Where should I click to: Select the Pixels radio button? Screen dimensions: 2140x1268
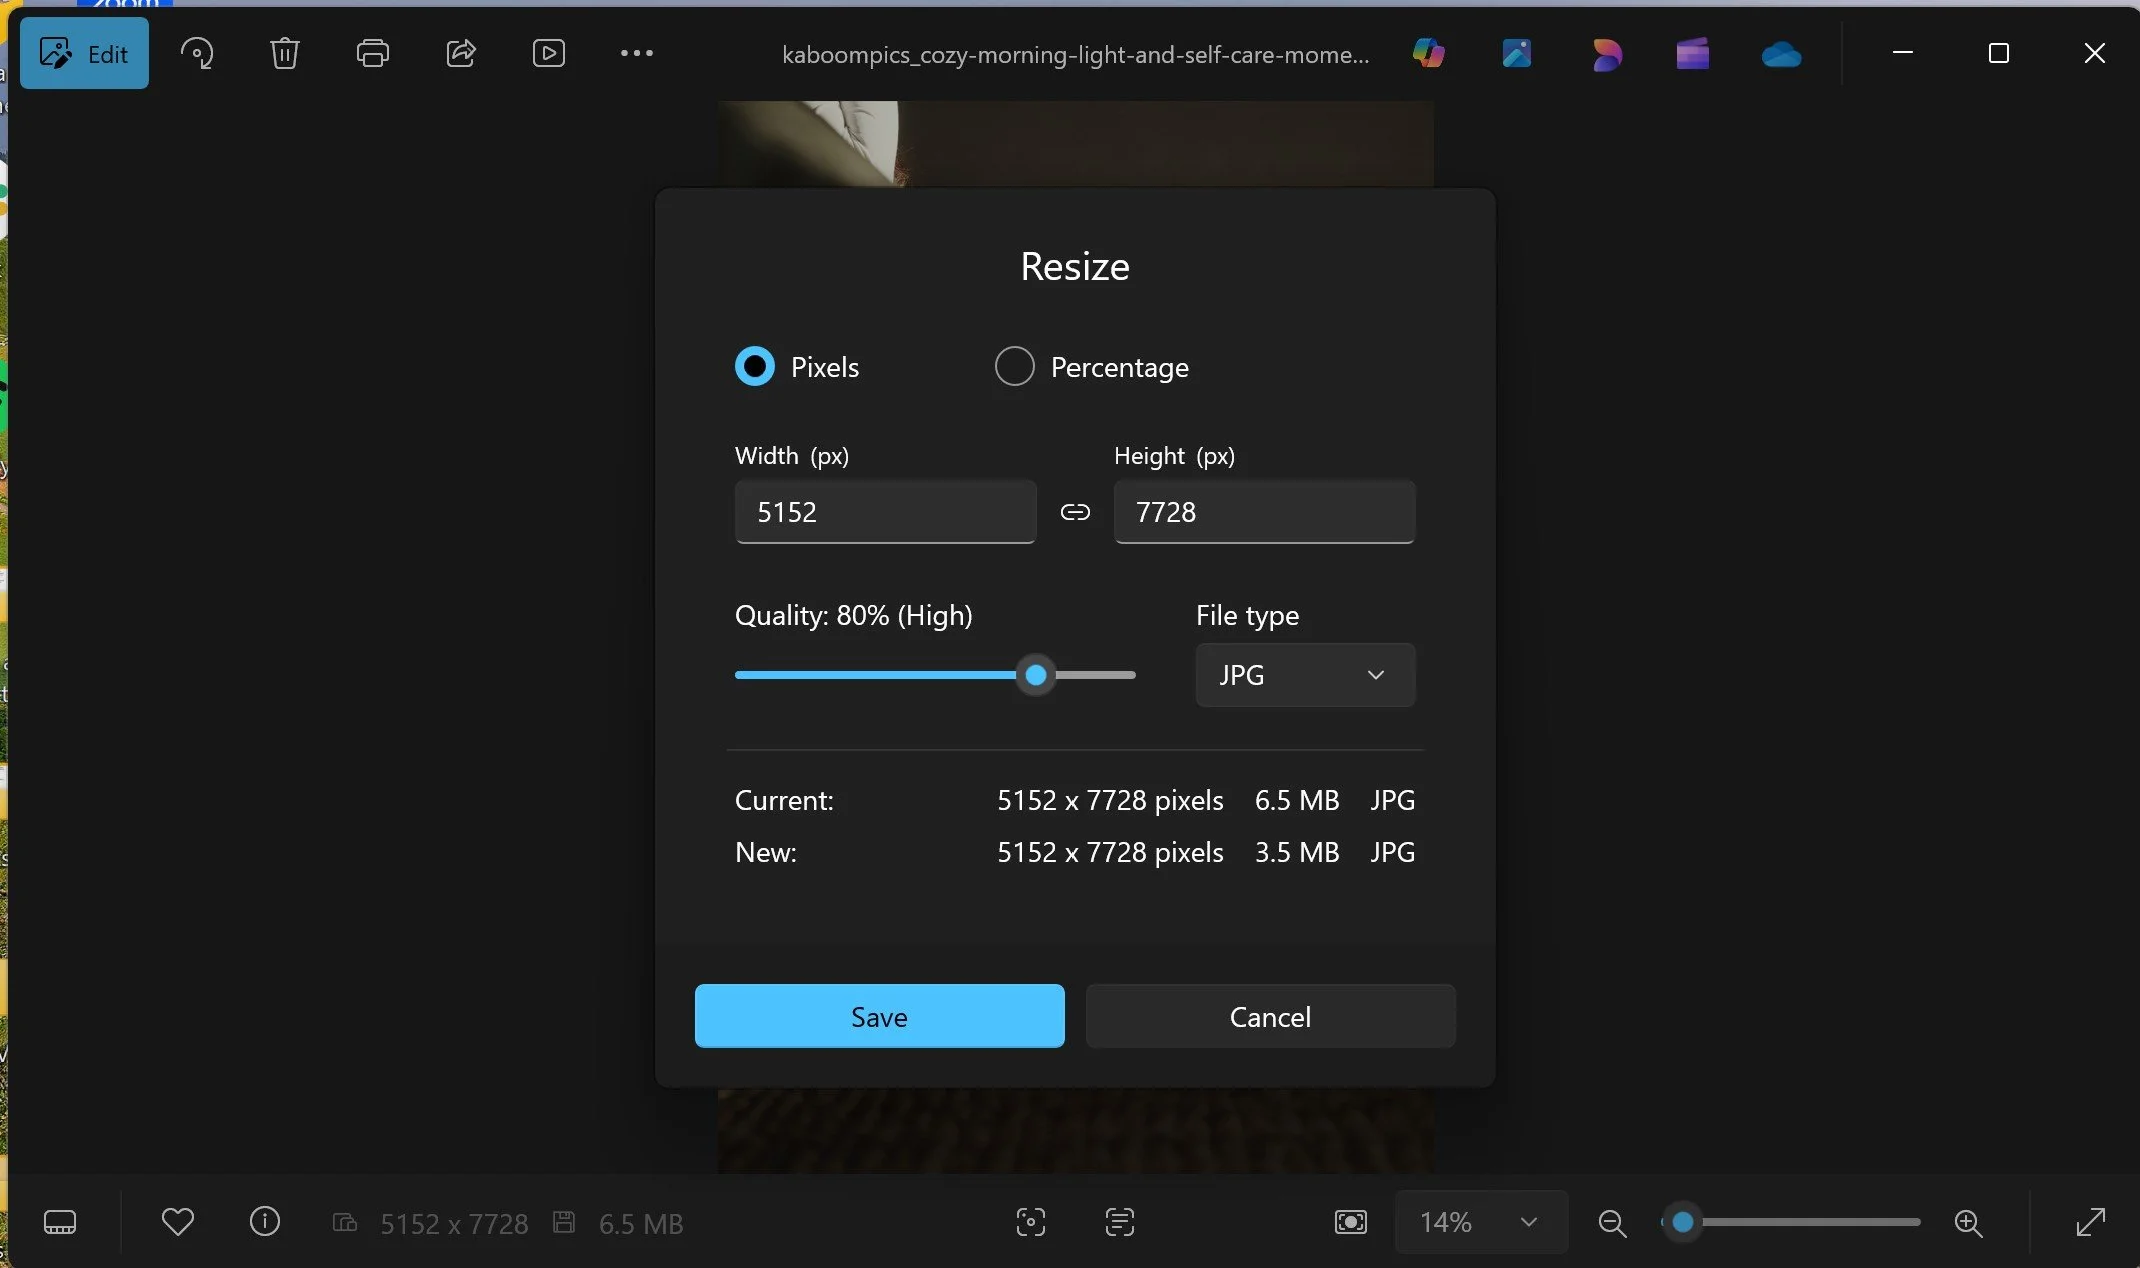point(755,366)
